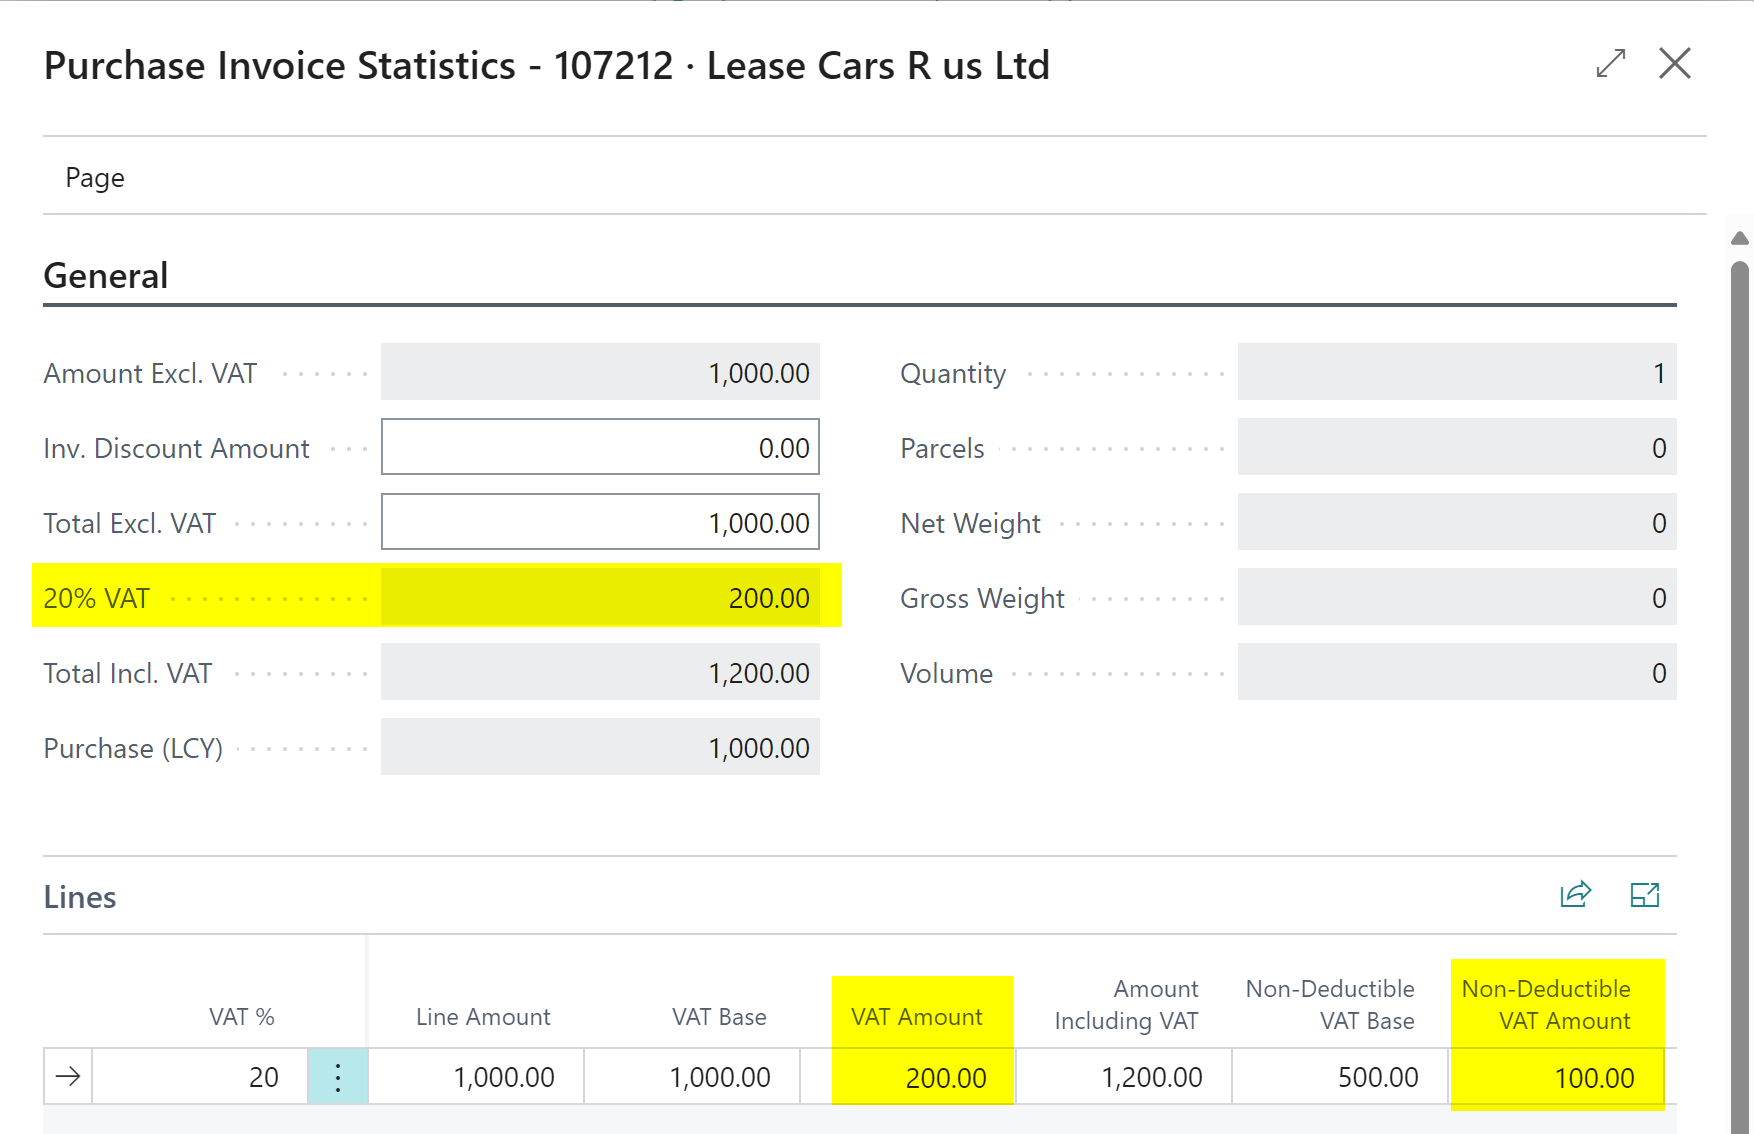Click the VAT % cell showing 20
1754x1134 pixels.
click(x=200, y=1077)
